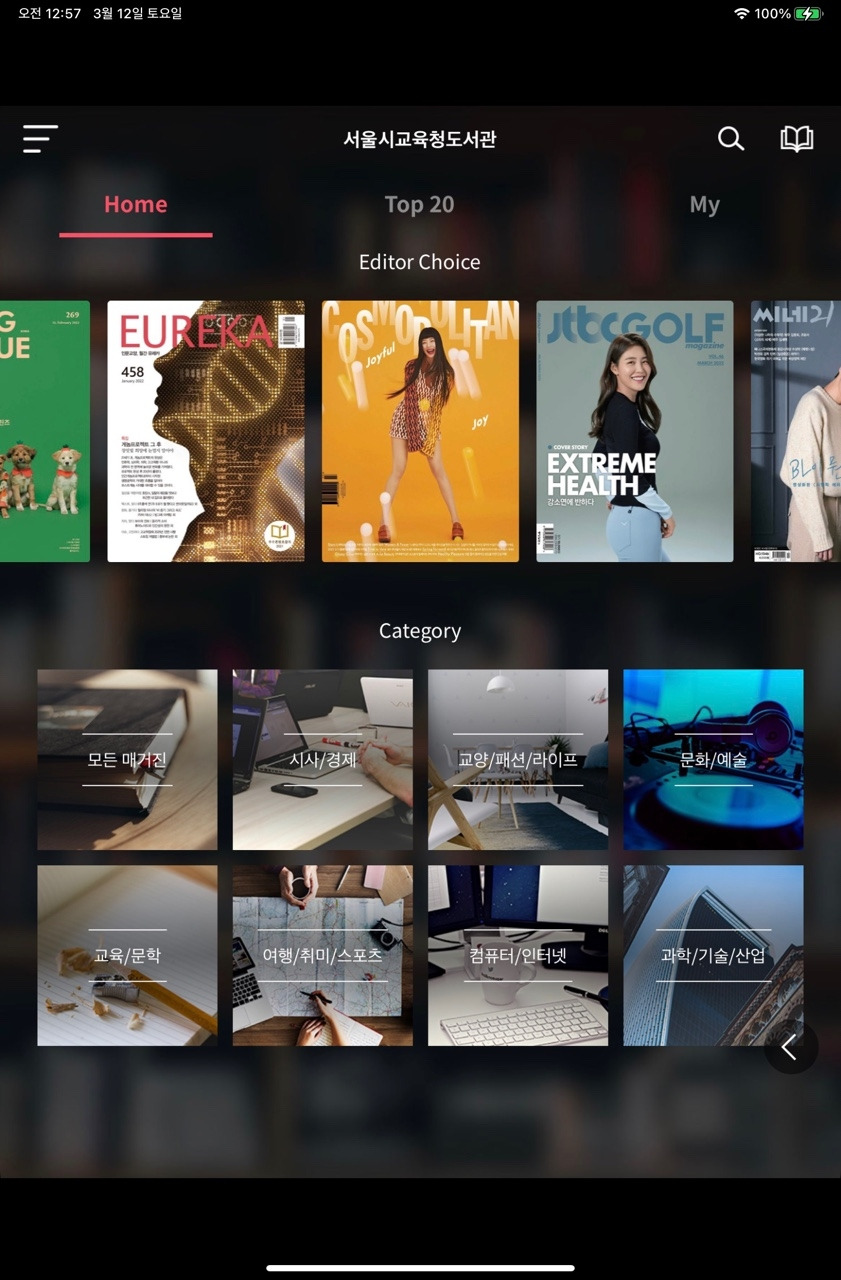The height and width of the screenshot is (1280, 841).
Task: Switch to the My tab
Action: [x=705, y=204]
